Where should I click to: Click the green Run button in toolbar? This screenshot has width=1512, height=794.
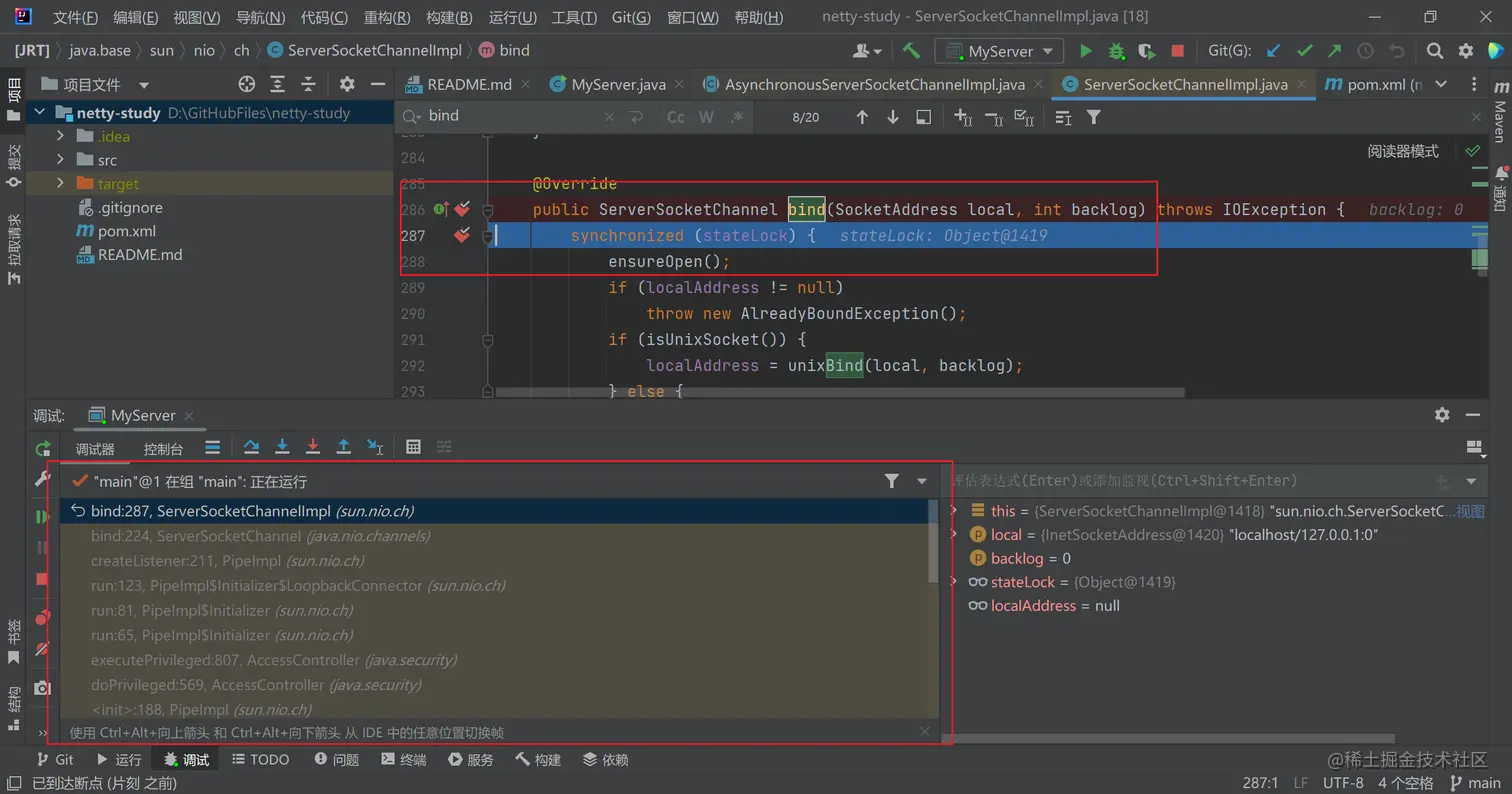point(1086,51)
